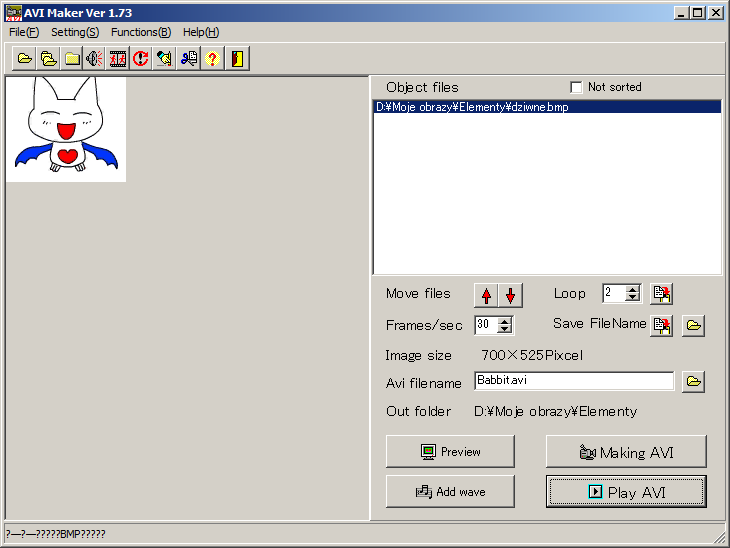Decrease the Frames/sec value
This screenshot has width=730, height=548.
click(x=504, y=329)
